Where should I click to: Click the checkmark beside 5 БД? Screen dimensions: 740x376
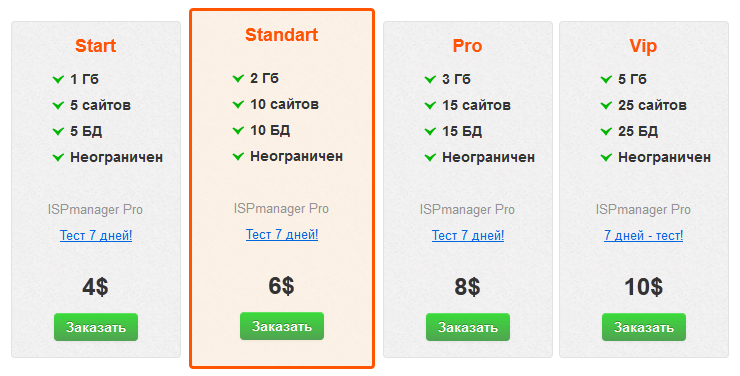pos(58,131)
